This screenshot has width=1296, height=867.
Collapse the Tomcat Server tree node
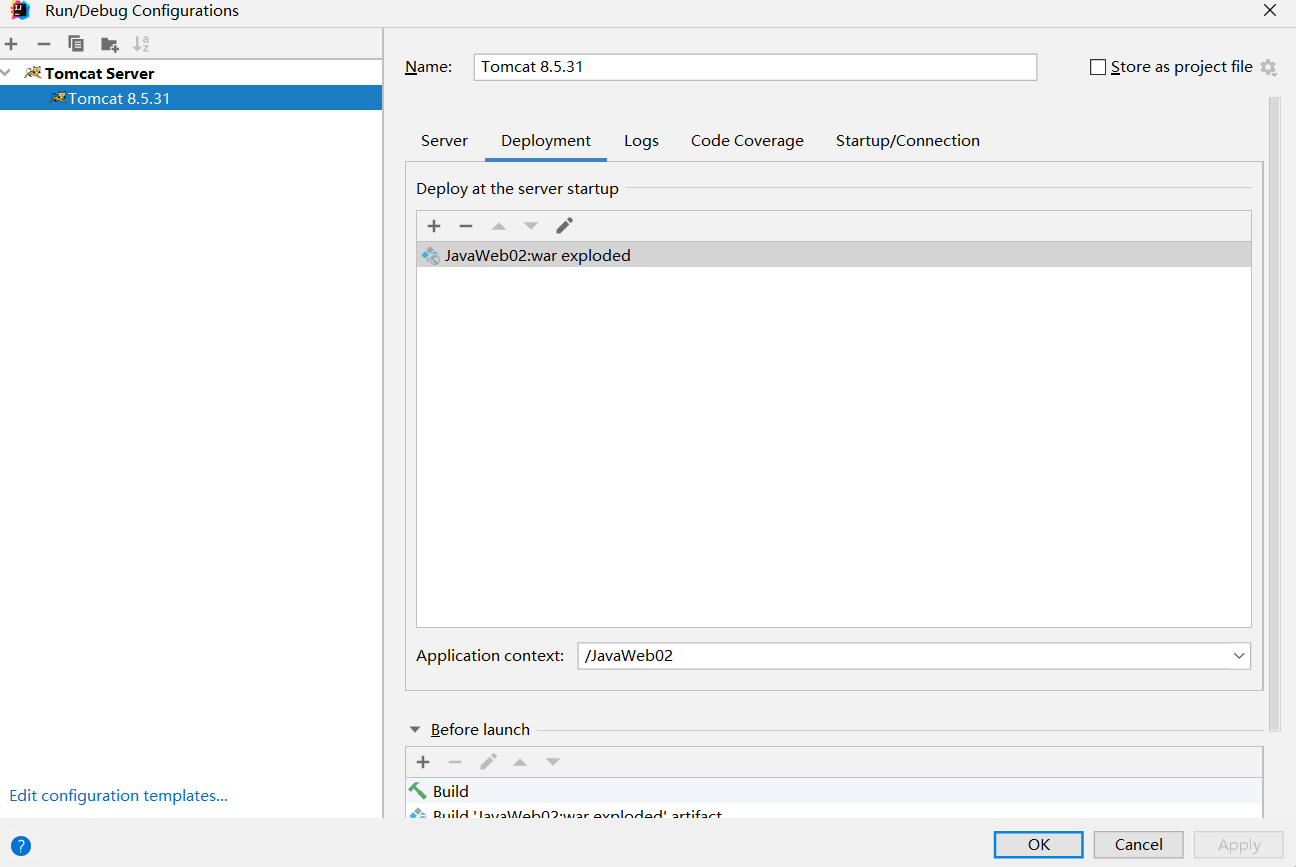coord(7,73)
